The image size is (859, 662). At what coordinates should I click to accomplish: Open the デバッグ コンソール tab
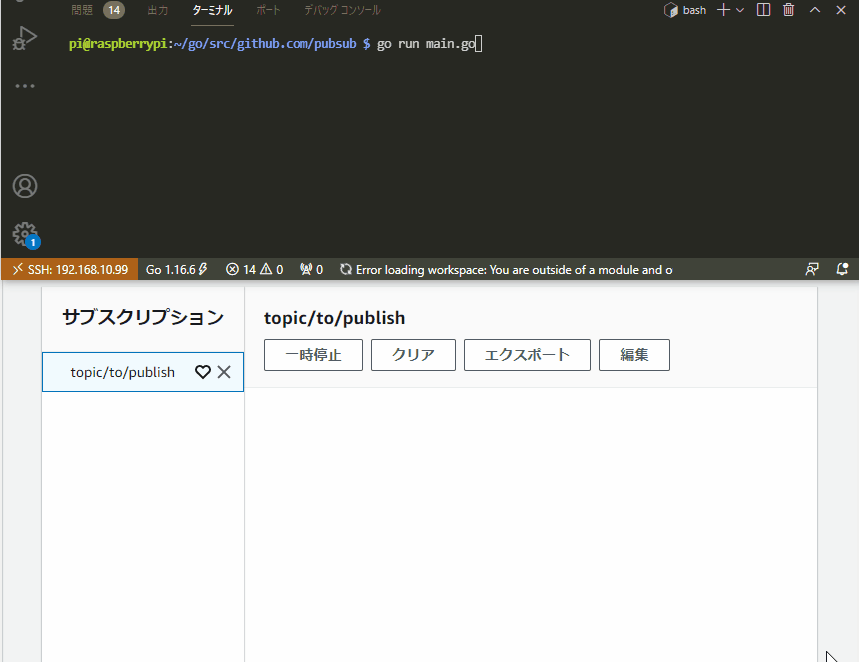342,10
